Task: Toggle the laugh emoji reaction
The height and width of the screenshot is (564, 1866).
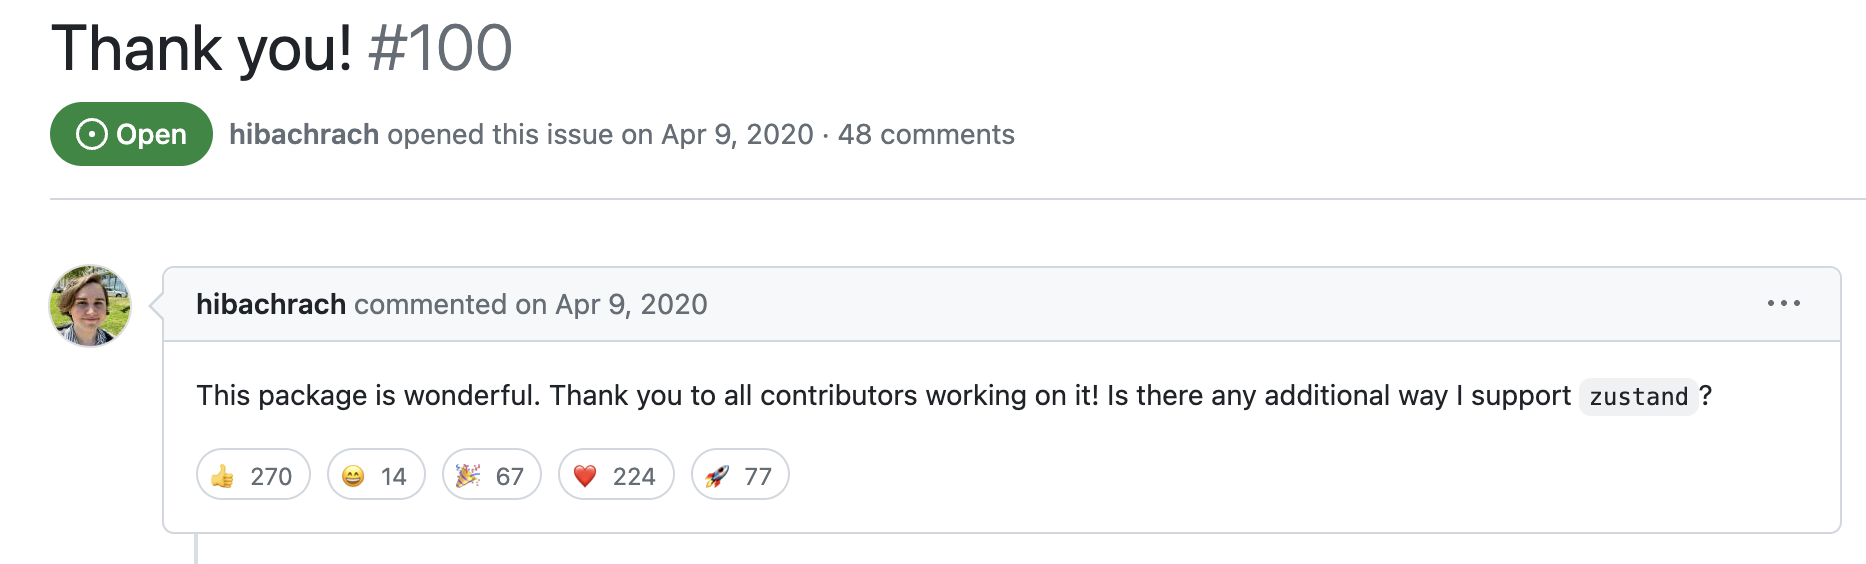Action: tap(376, 475)
